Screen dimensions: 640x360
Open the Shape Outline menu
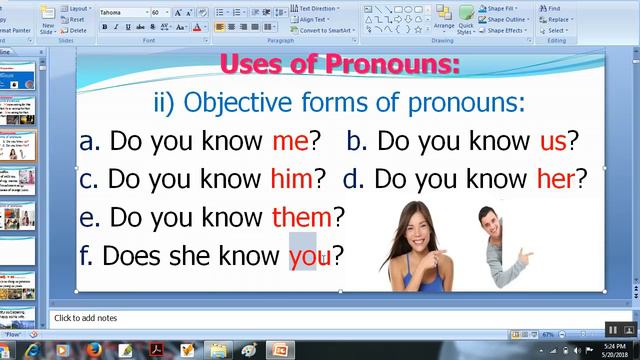pos(504,19)
